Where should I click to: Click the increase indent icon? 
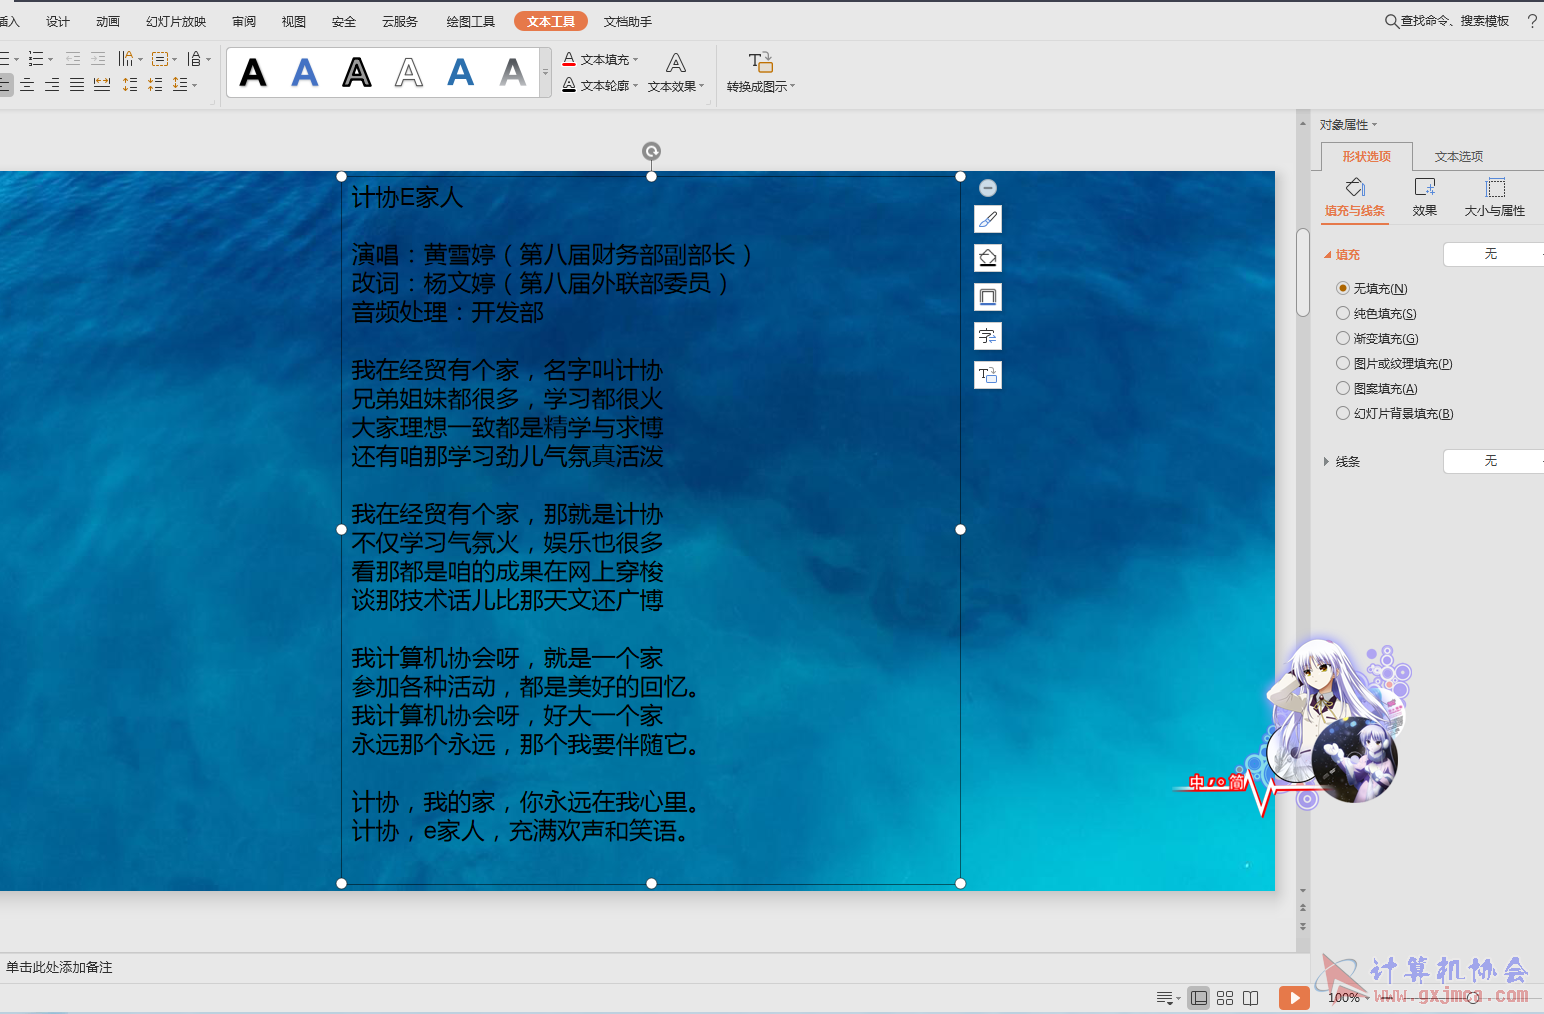click(98, 59)
